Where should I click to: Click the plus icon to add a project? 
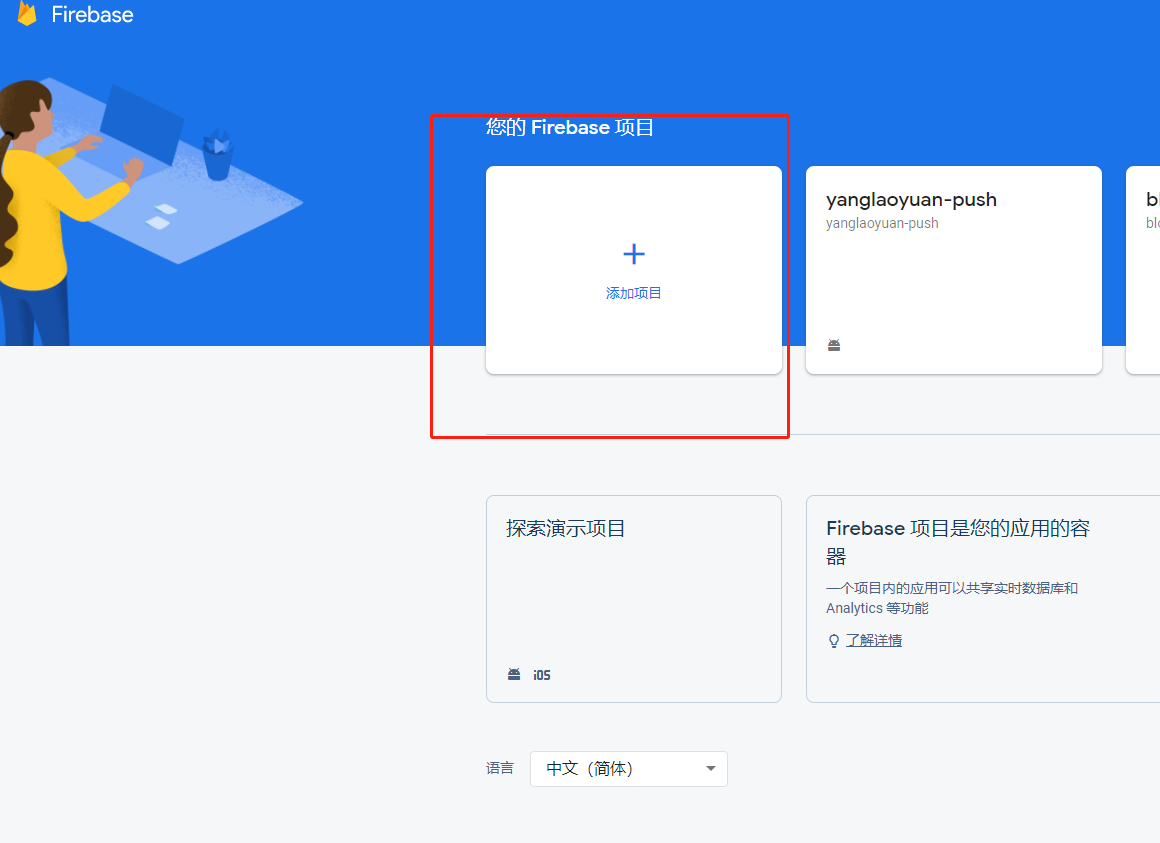click(x=633, y=253)
